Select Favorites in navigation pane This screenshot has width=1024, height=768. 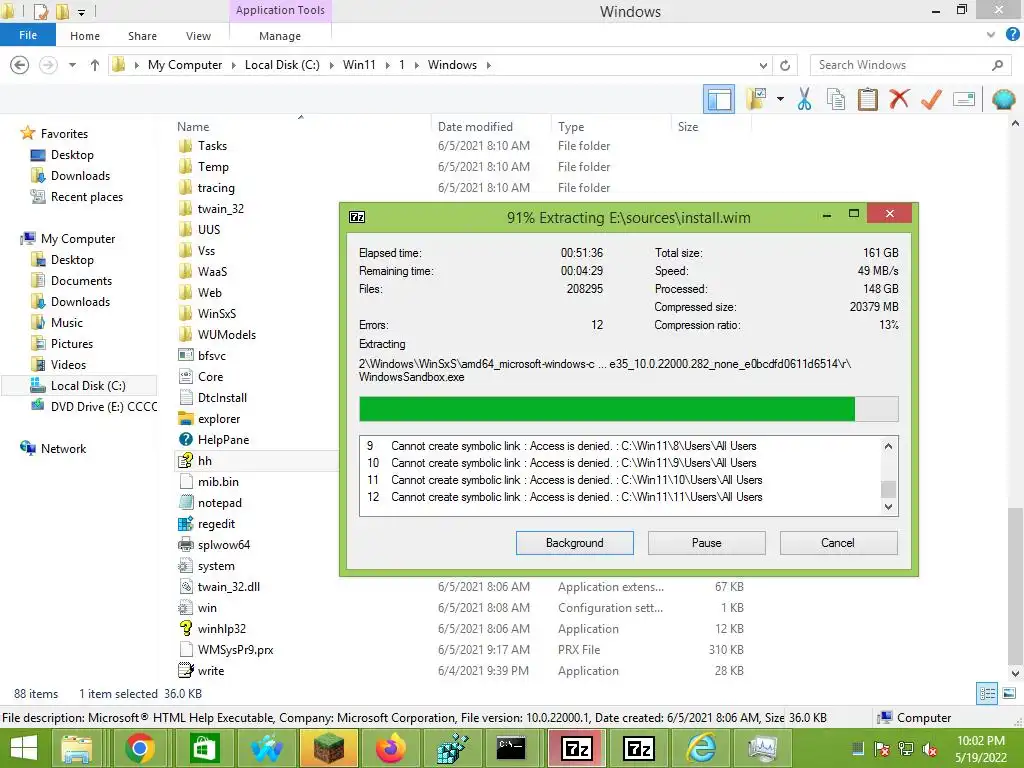[54, 133]
